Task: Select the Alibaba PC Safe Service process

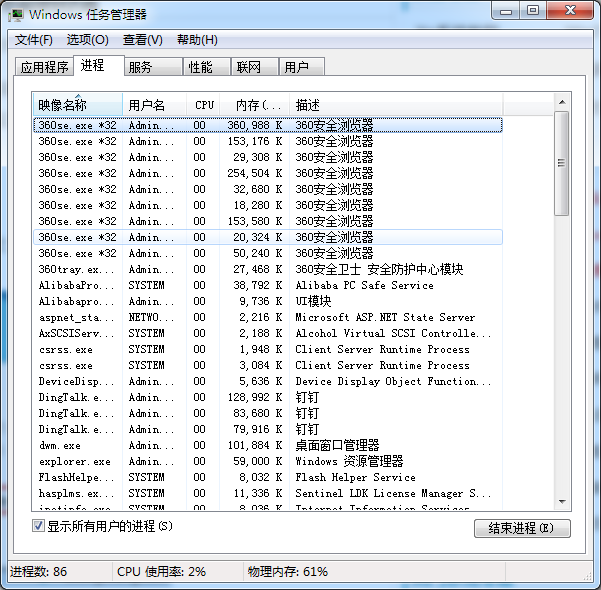Action: click(x=268, y=285)
